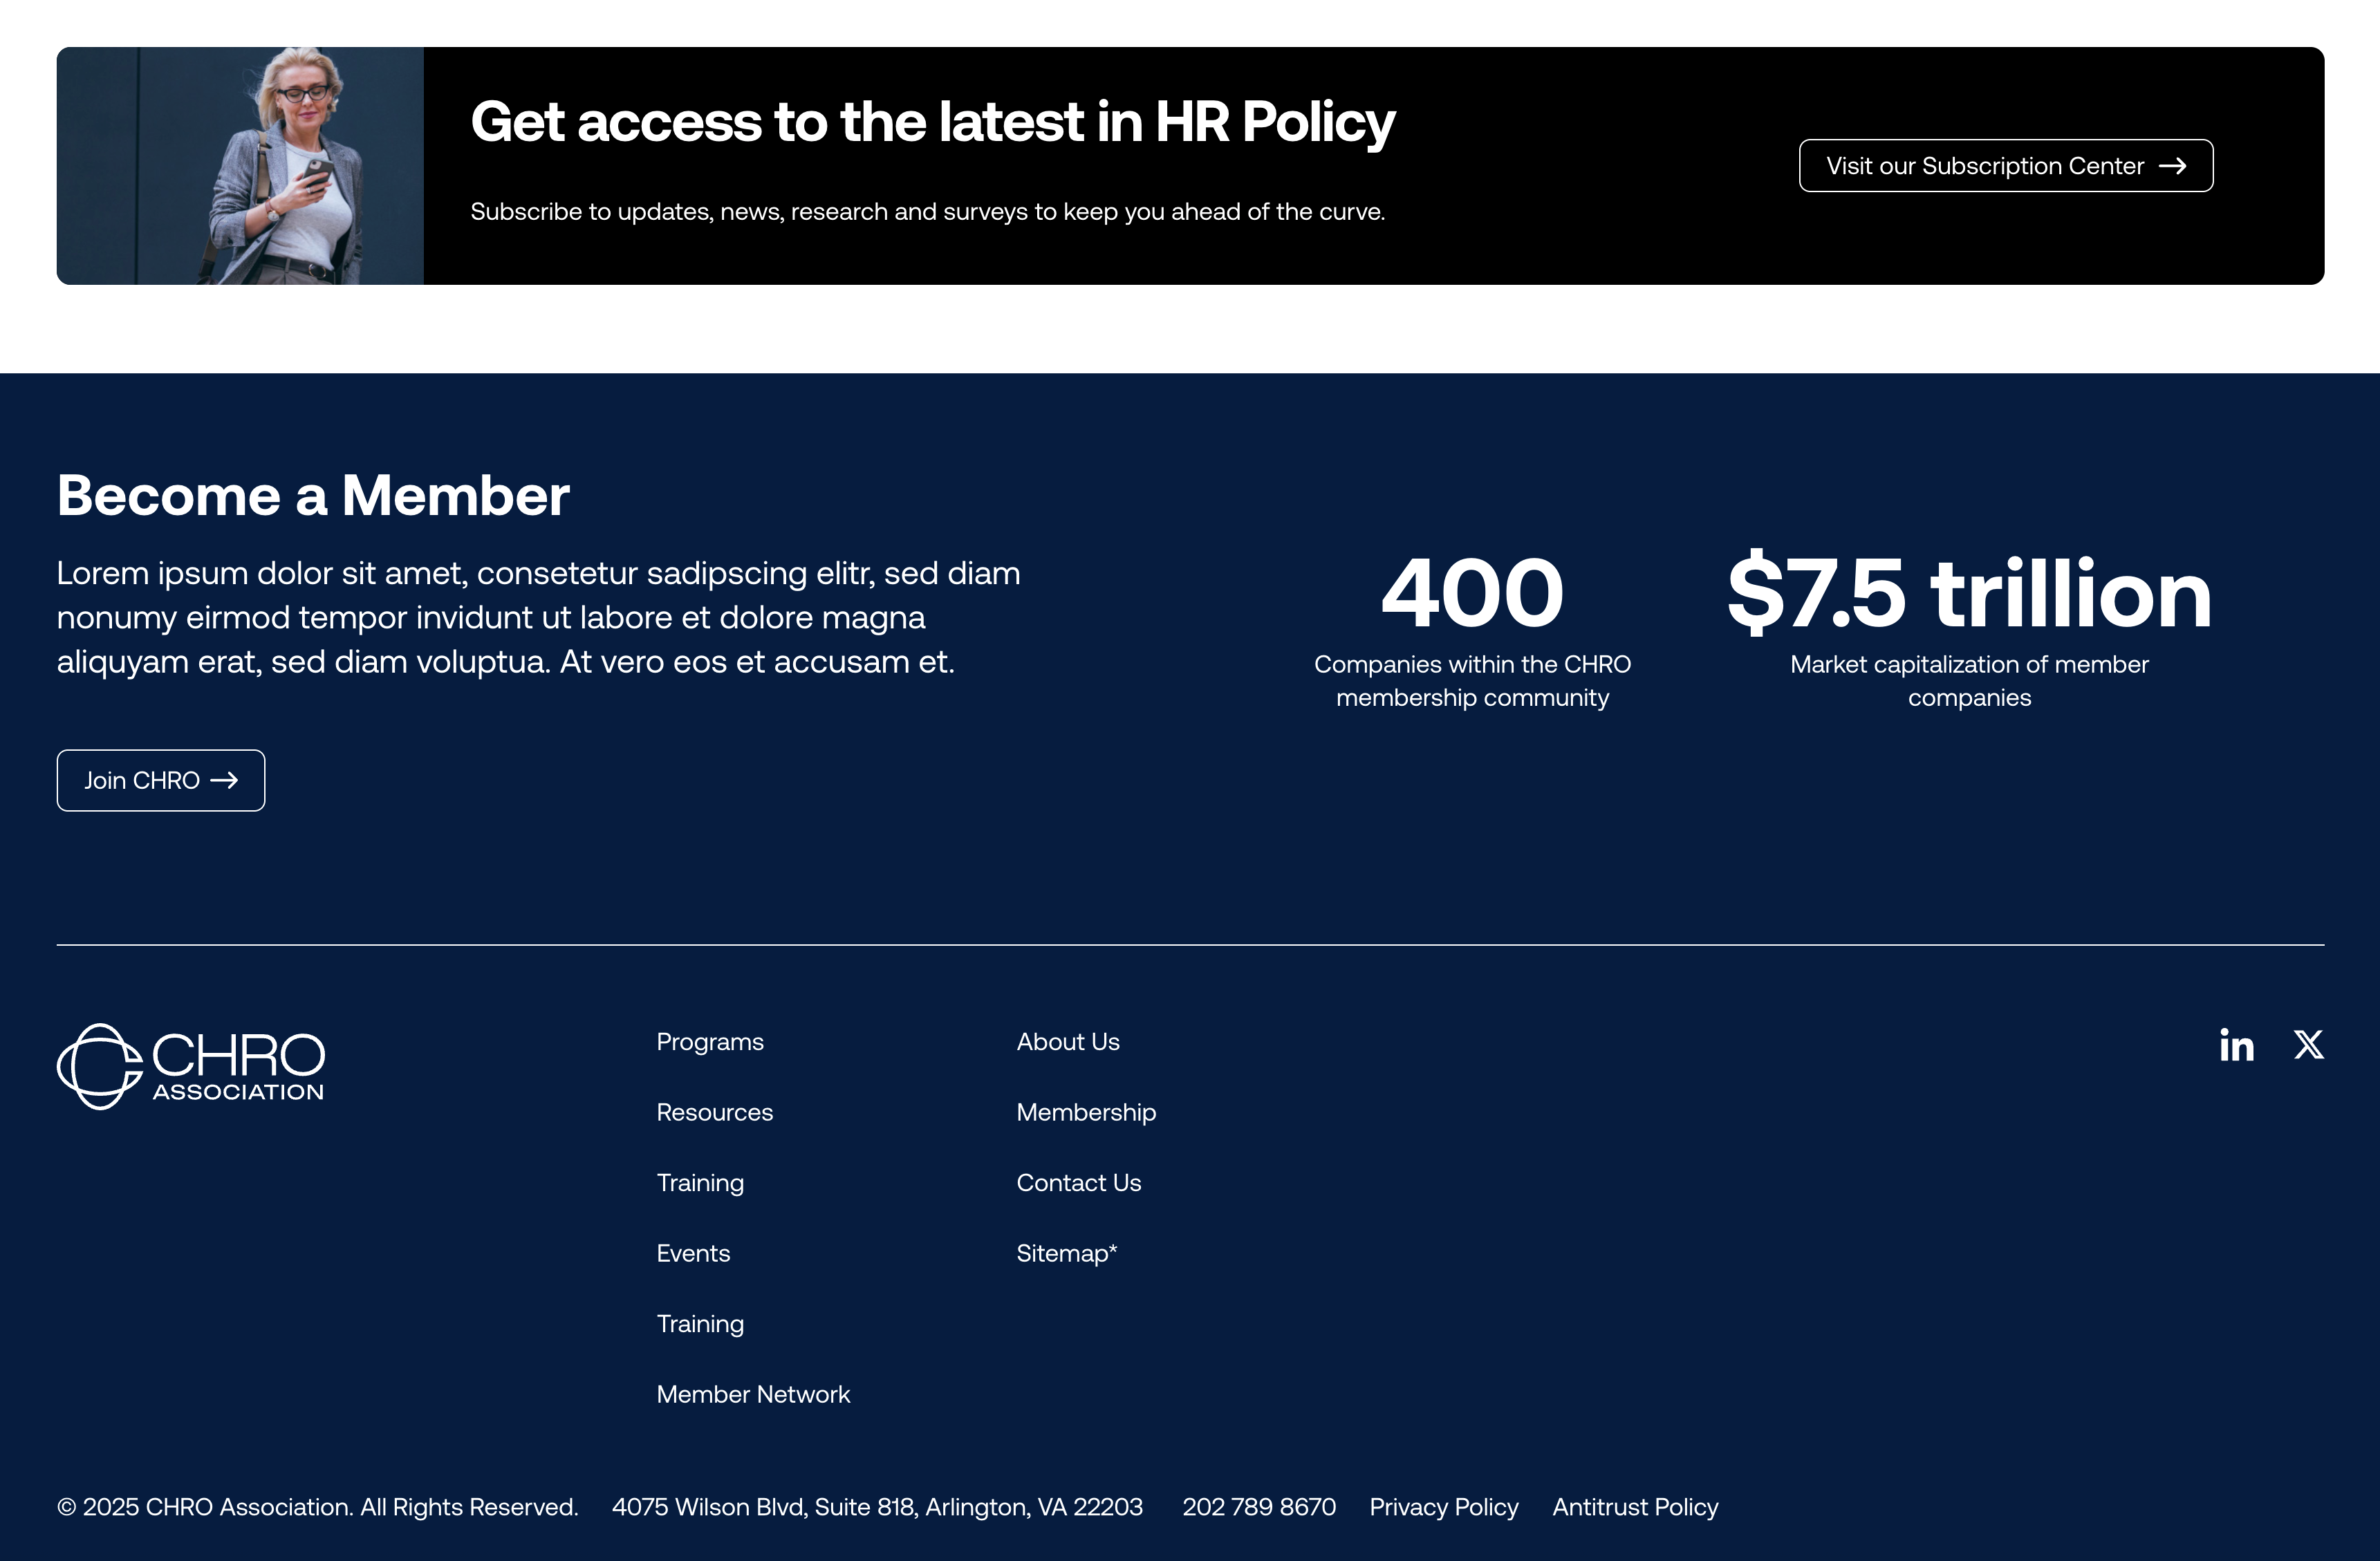Open the Antitrust Policy link
Viewport: 2380px width, 1561px height.
coord(1635,1507)
